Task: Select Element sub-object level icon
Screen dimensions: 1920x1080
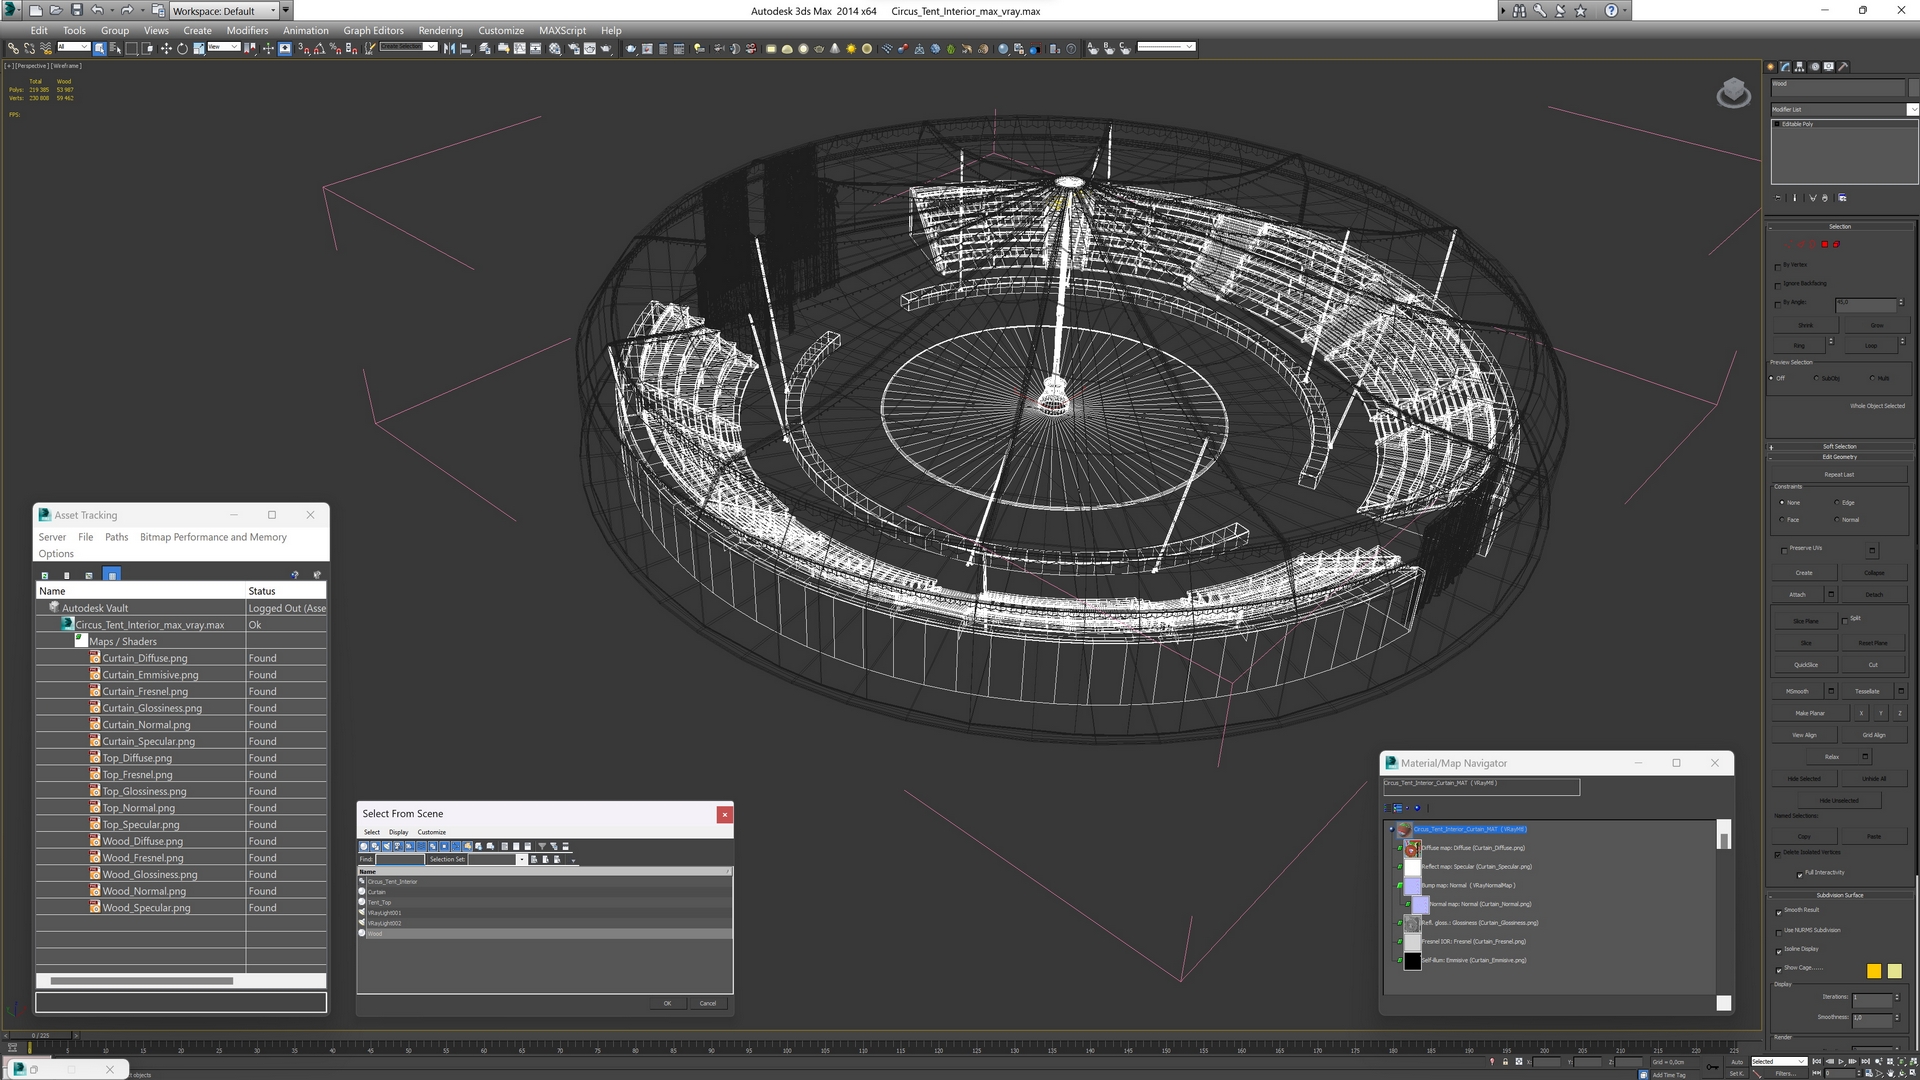Action: point(1836,244)
